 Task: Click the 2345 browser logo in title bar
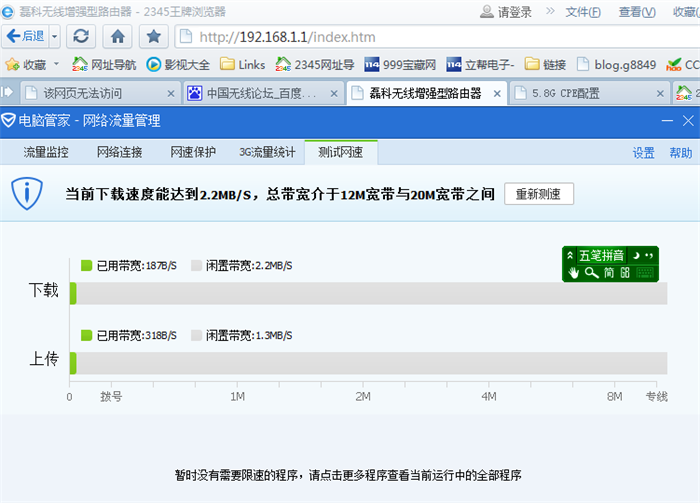(x=7, y=12)
